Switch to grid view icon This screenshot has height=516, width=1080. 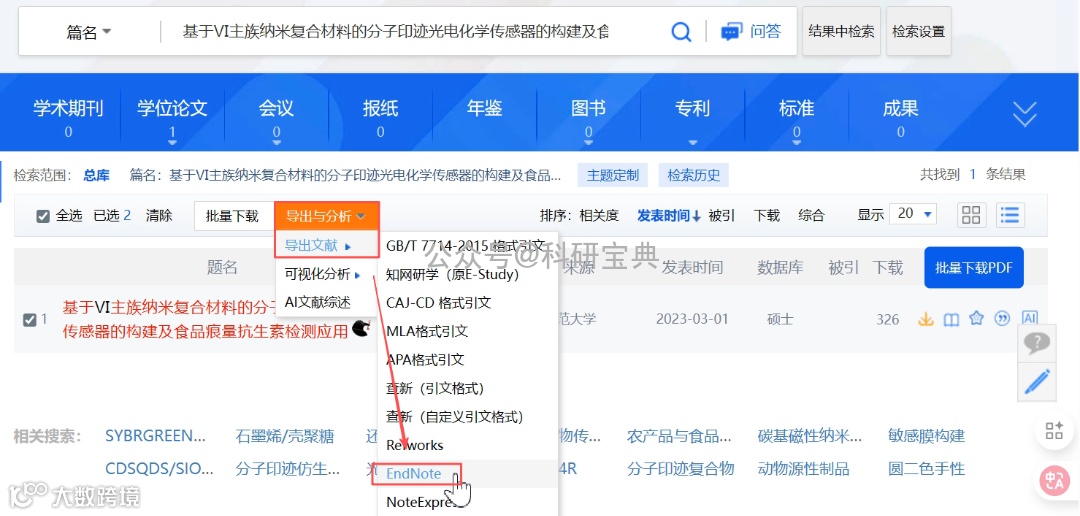pyautogui.click(x=971, y=215)
